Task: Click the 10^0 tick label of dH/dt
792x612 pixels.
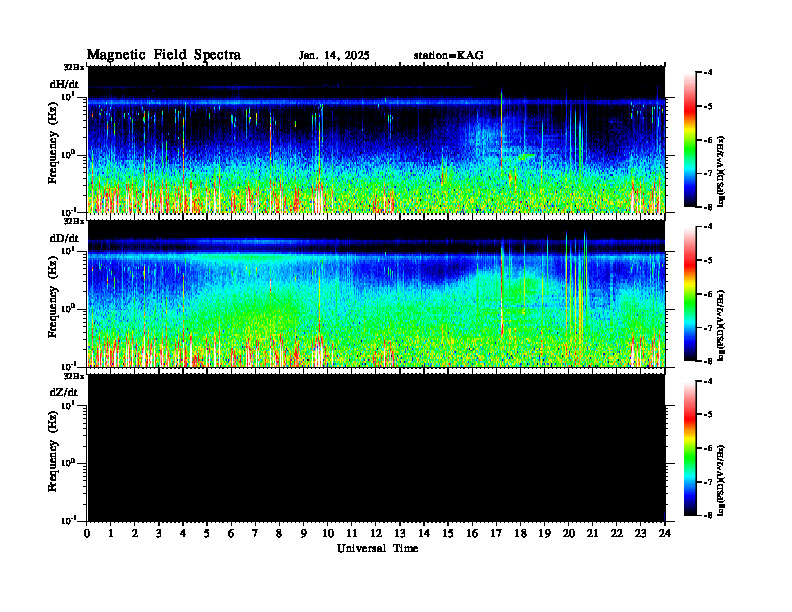Action: click(68, 154)
